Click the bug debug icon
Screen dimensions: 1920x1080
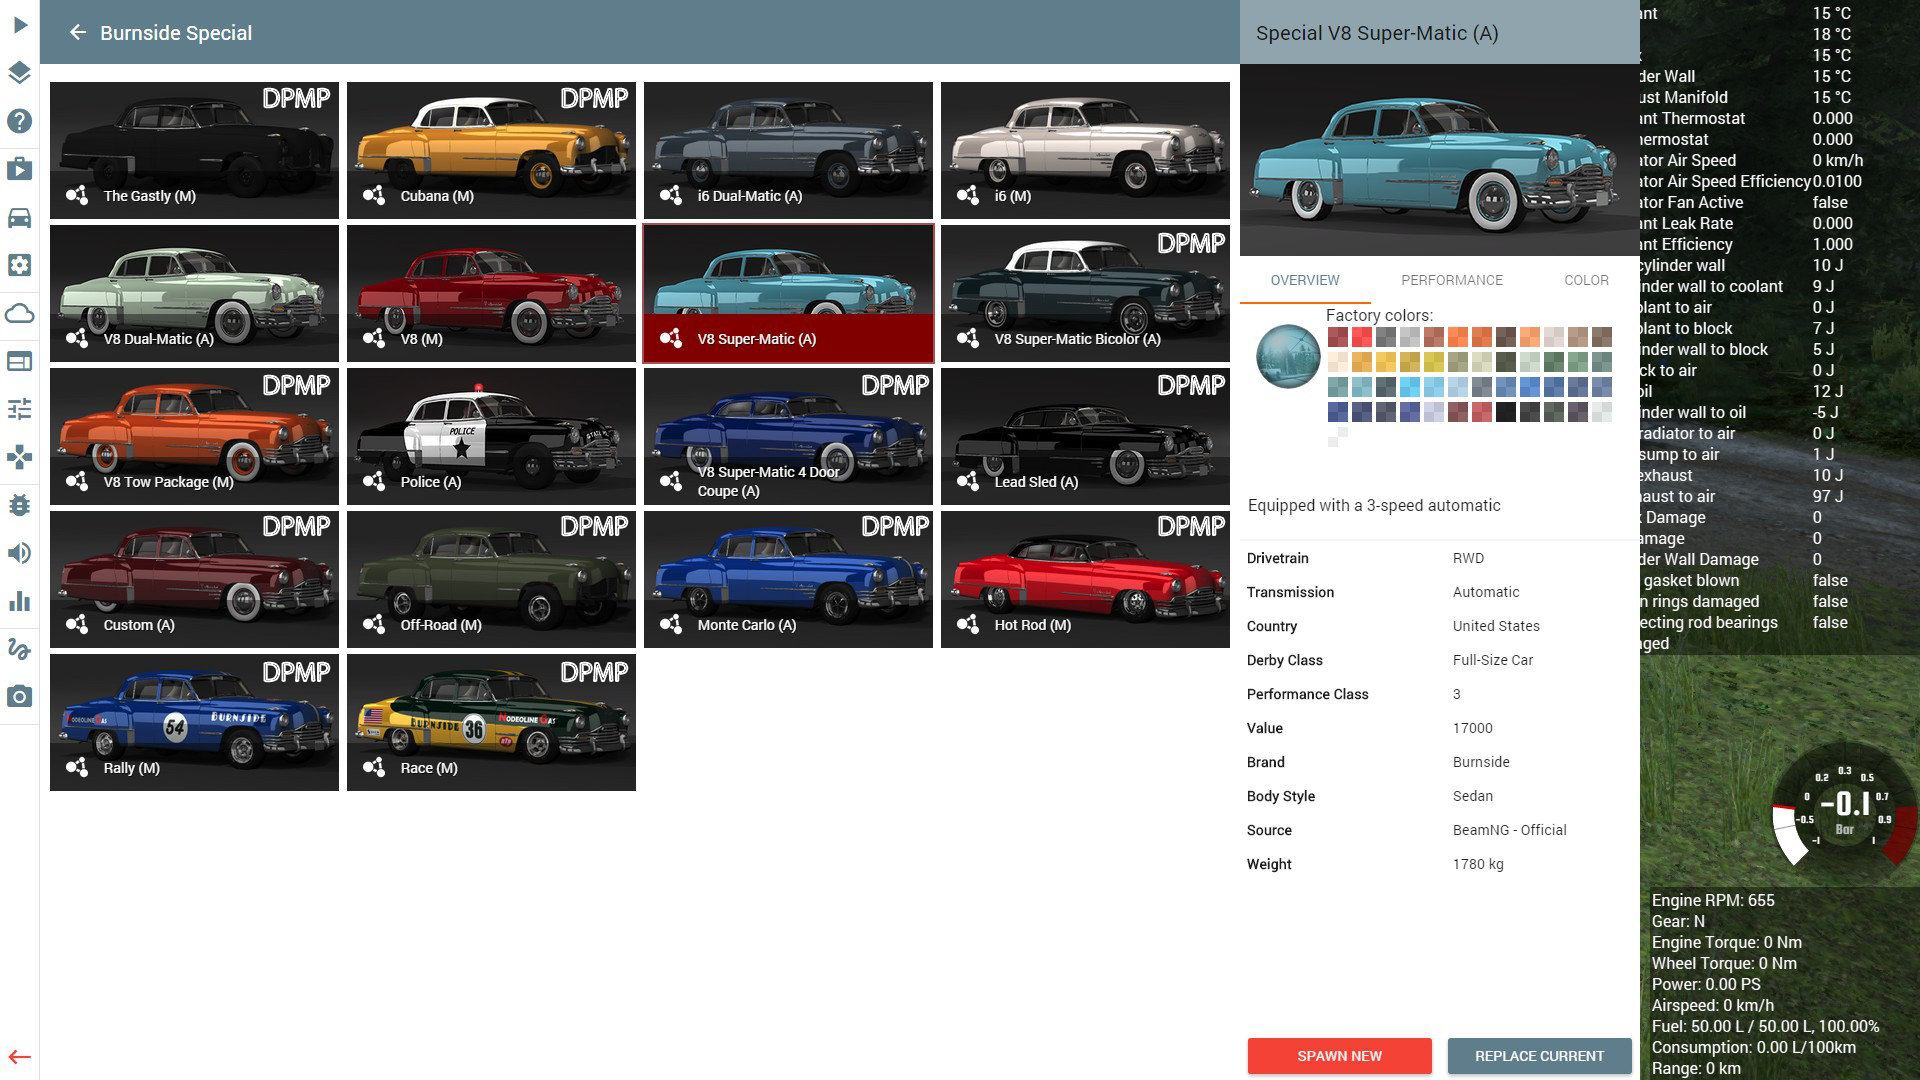click(x=20, y=505)
